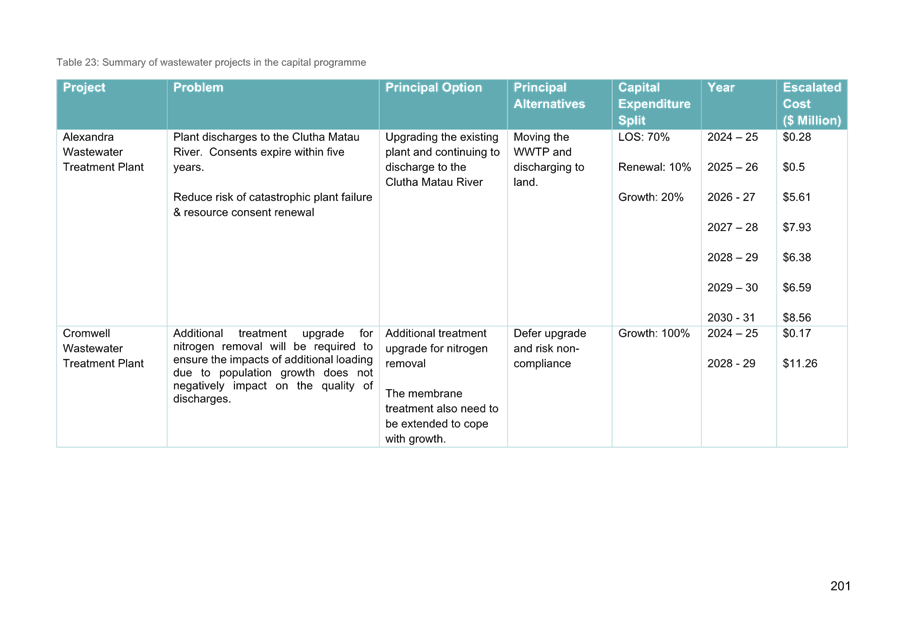907x626 pixels.
Task: Select the 'Principal Alternatives' header cell
Action: click(x=549, y=96)
